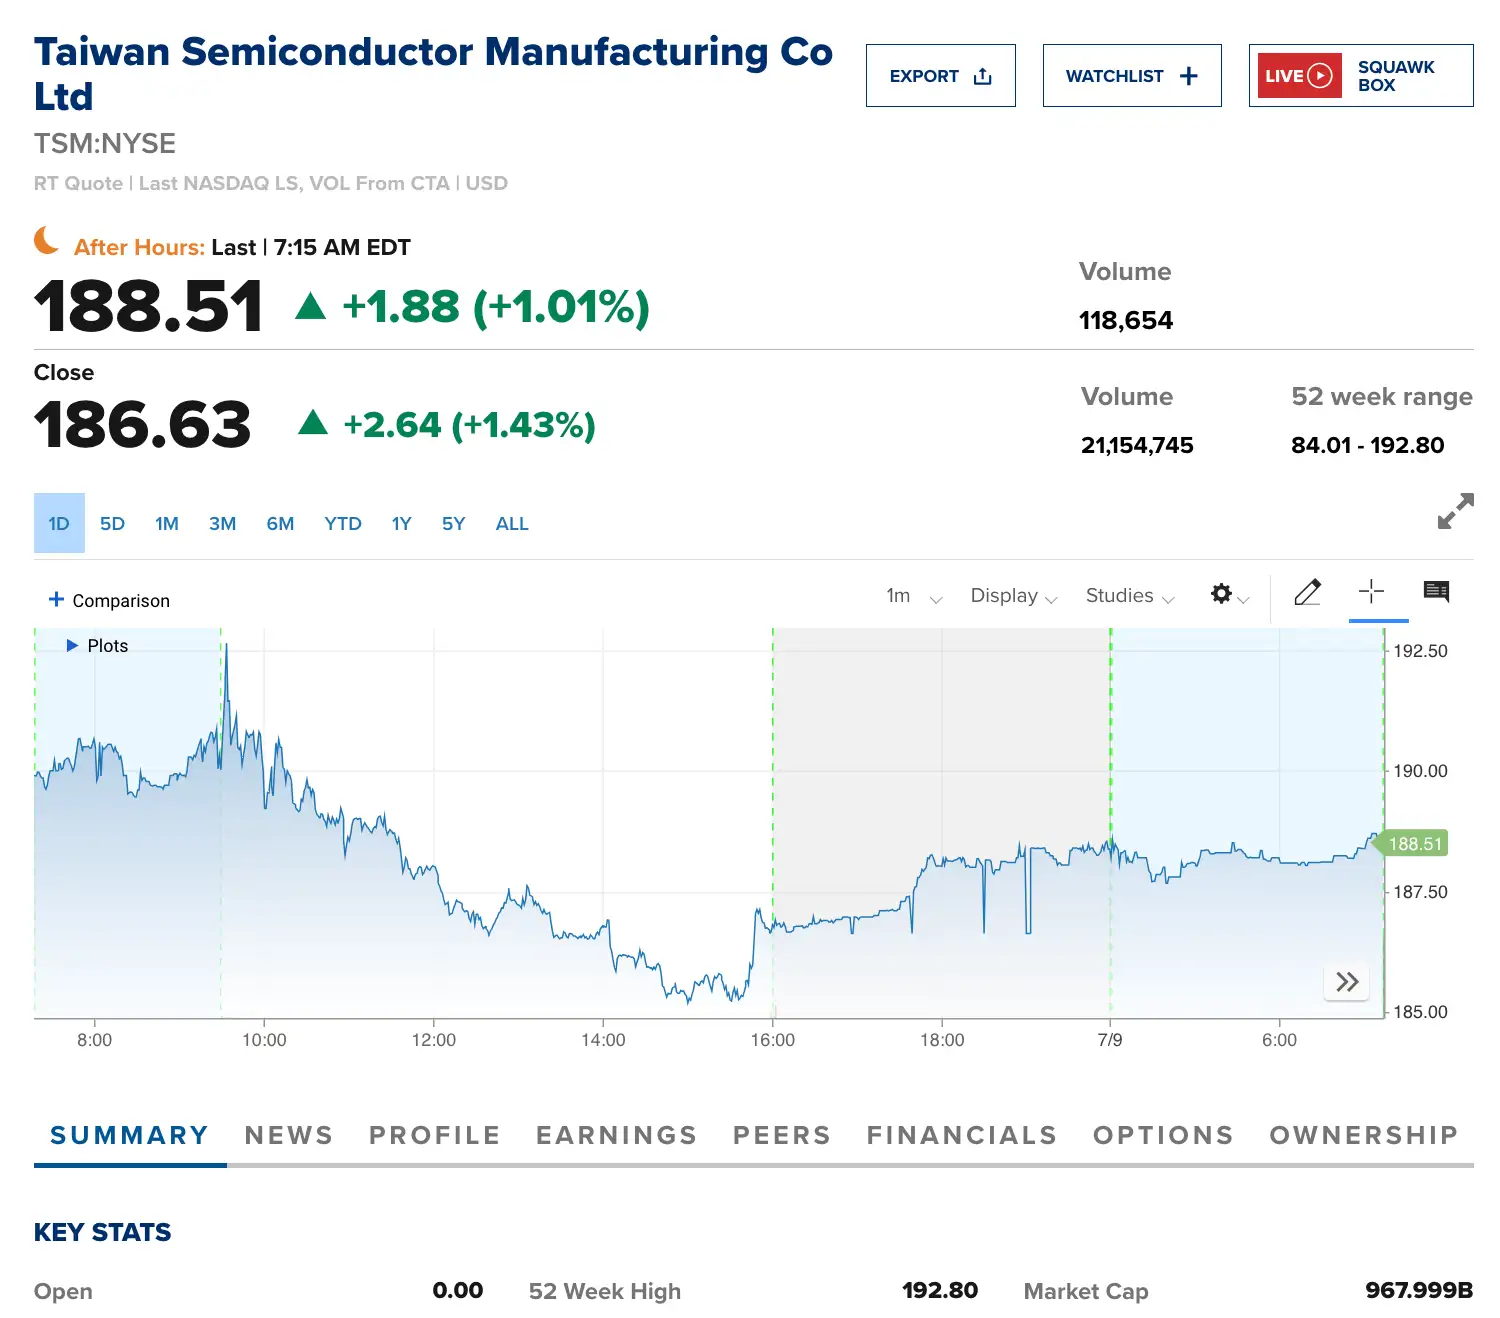Show the YTD chart range
This screenshot has height=1318, width=1500.
point(343,524)
